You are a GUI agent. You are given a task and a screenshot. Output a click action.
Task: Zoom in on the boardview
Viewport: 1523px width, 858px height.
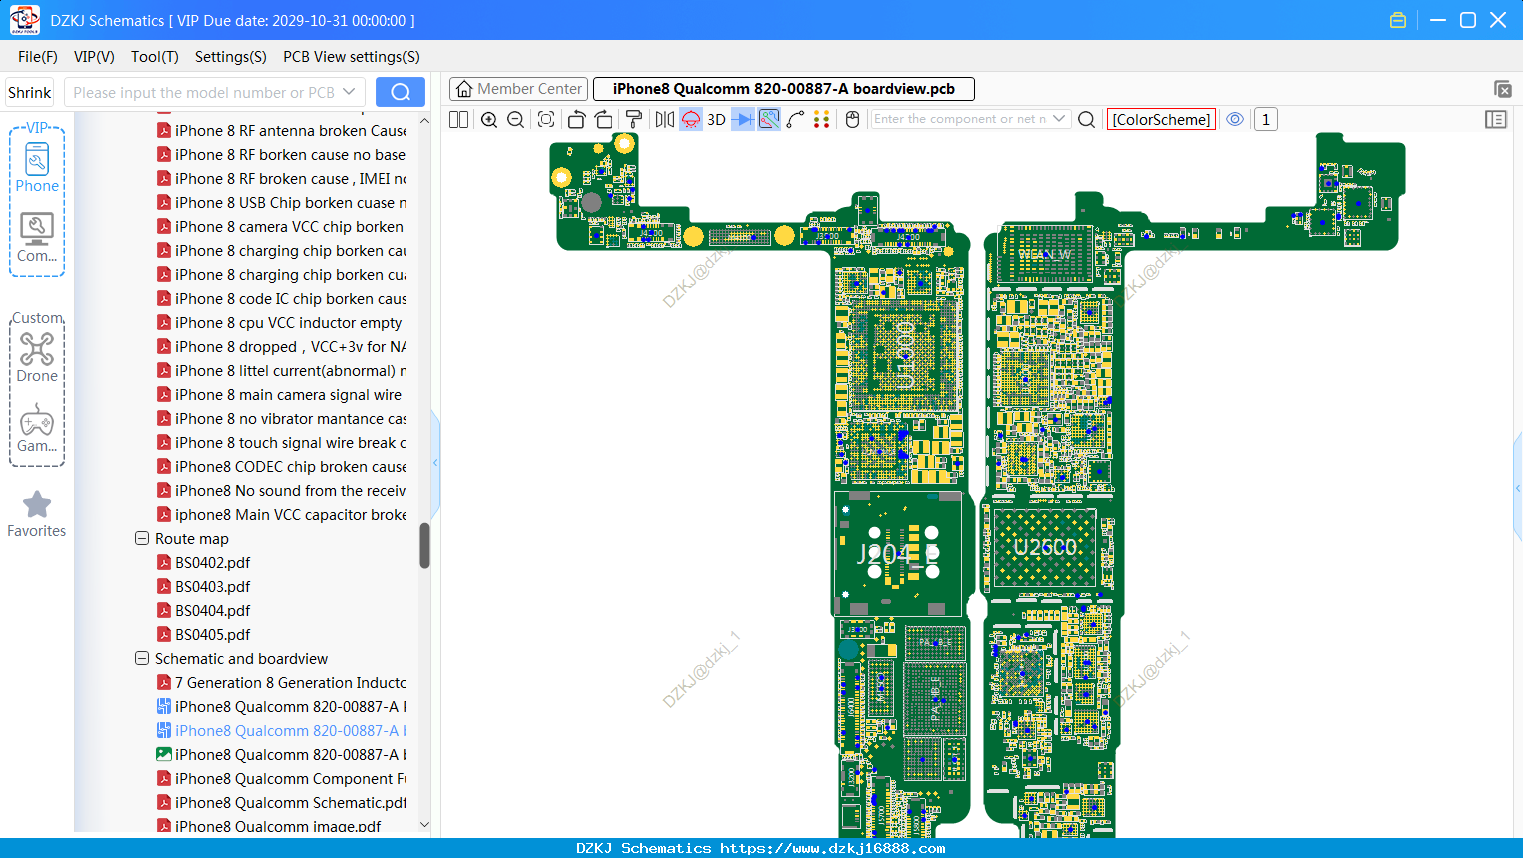(x=489, y=119)
